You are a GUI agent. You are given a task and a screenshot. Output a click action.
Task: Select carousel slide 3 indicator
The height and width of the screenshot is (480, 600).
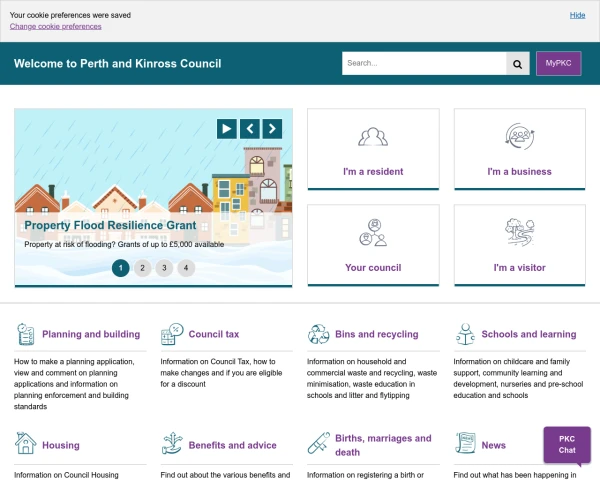coord(164,268)
